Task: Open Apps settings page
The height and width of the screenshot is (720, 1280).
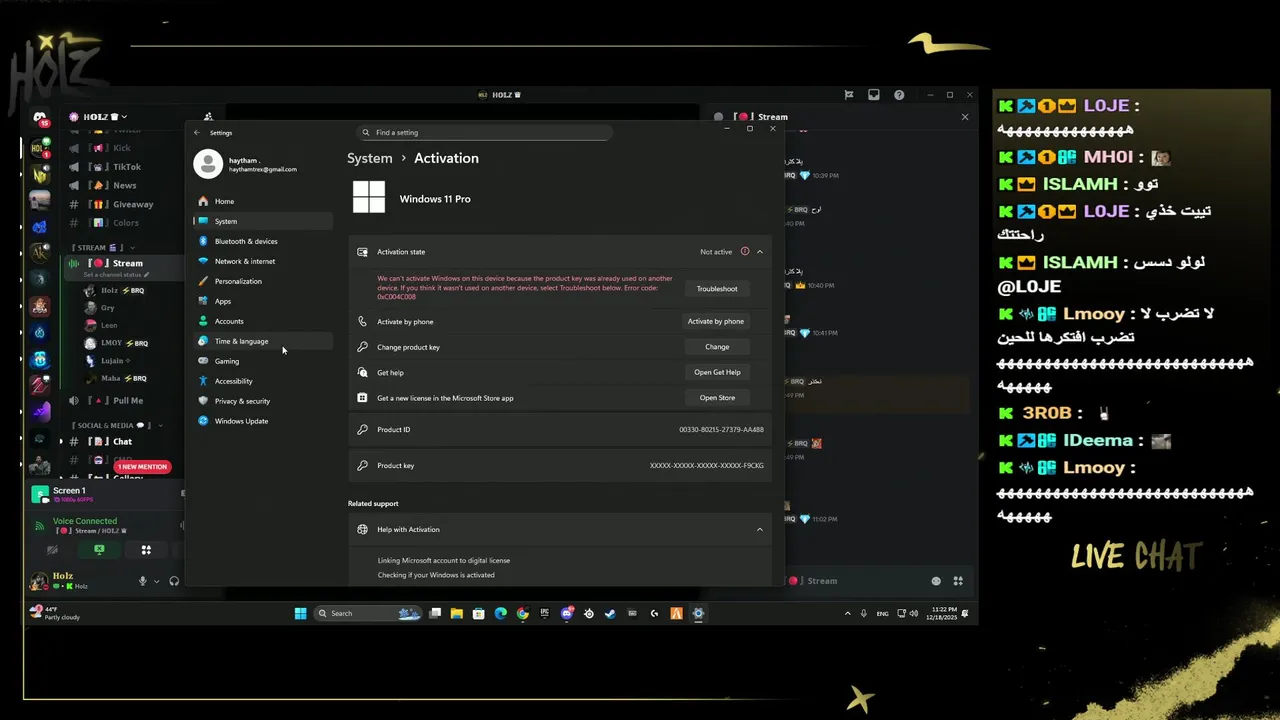Action: tap(262, 301)
